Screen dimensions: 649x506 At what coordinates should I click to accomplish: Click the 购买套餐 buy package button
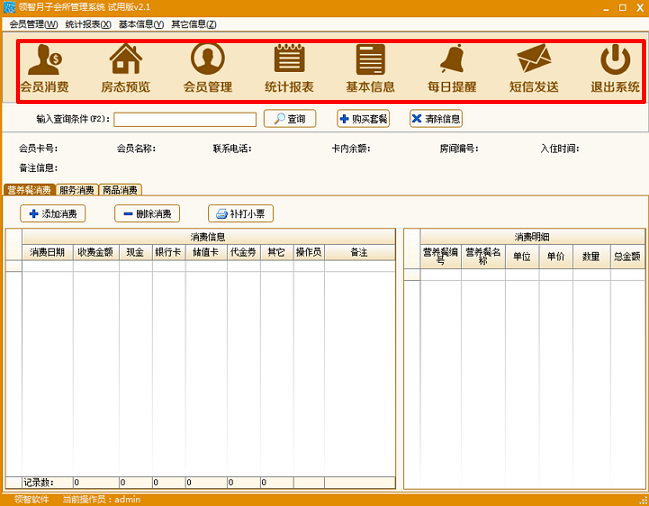coord(363,119)
